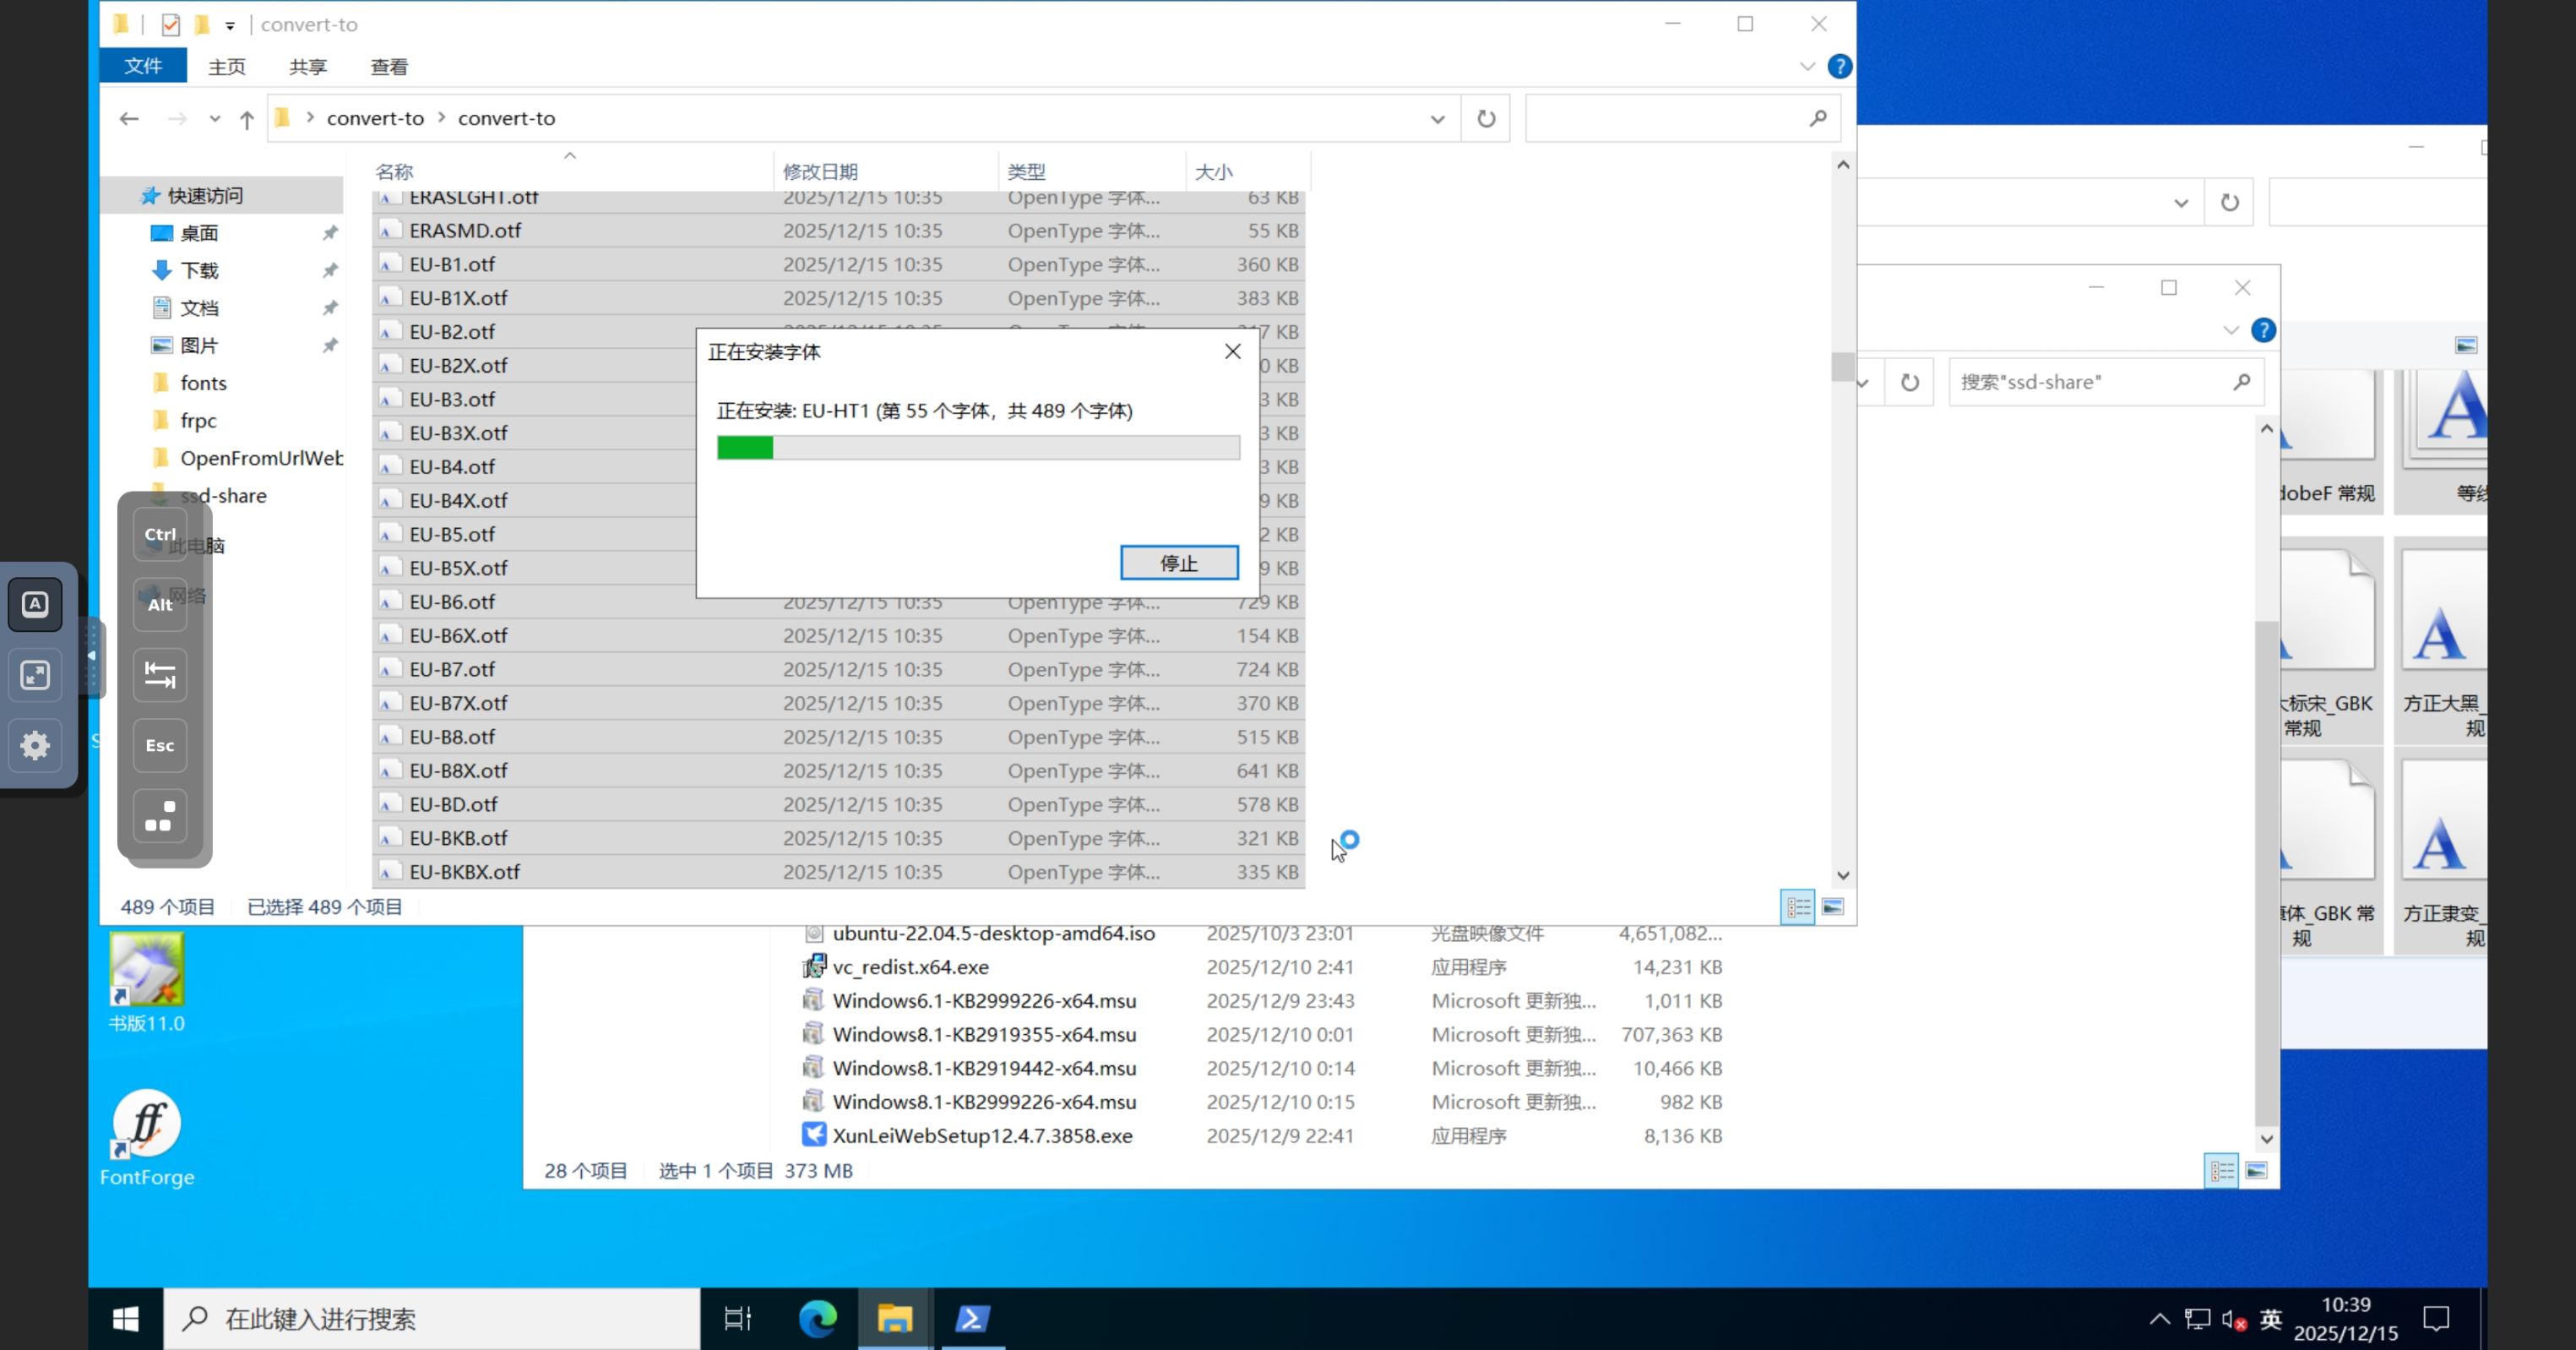Expand the address bar history dropdown
2576x1350 pixels.
[x=1437, y=119]
